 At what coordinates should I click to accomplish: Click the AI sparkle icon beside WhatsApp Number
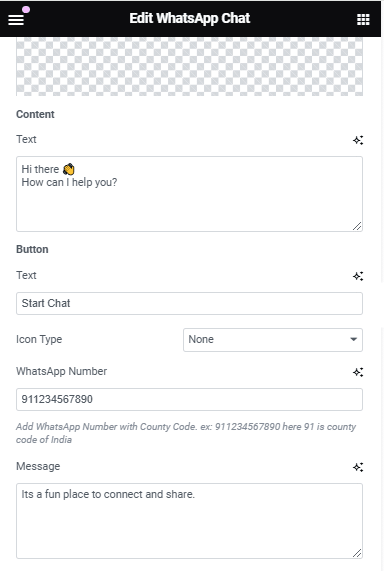pos(358,372)
